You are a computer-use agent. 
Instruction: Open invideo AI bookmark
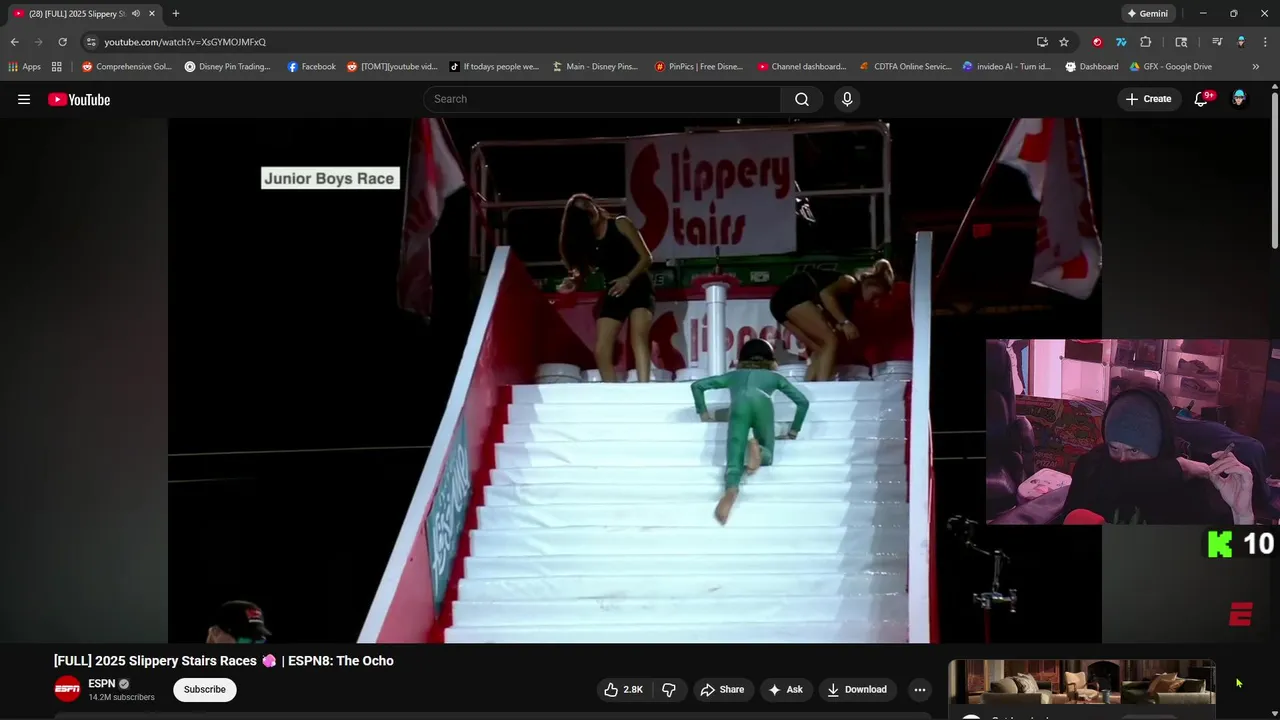[x=1007, y=67]
